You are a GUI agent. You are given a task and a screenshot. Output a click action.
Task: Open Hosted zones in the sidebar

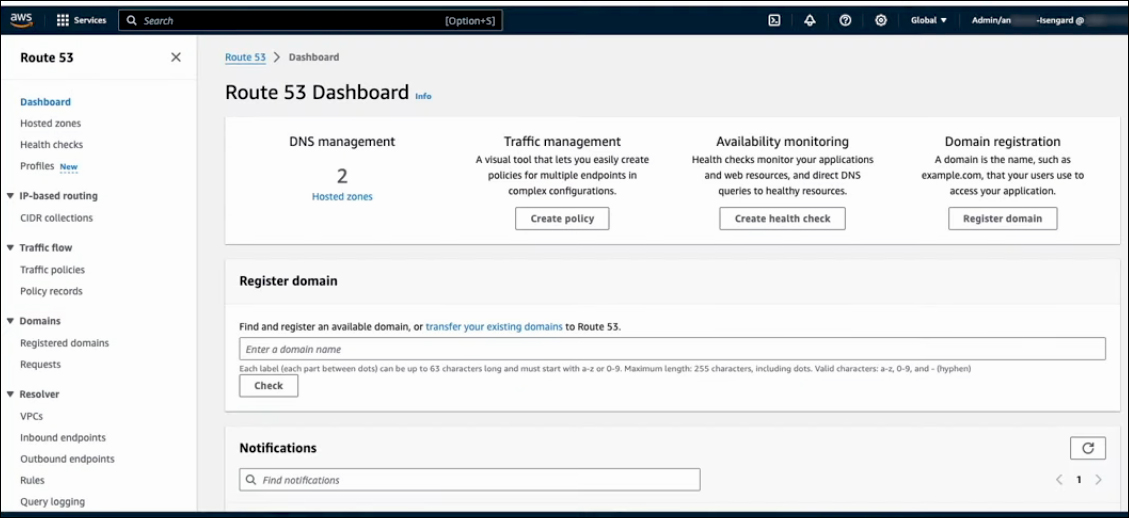[50, 124]
